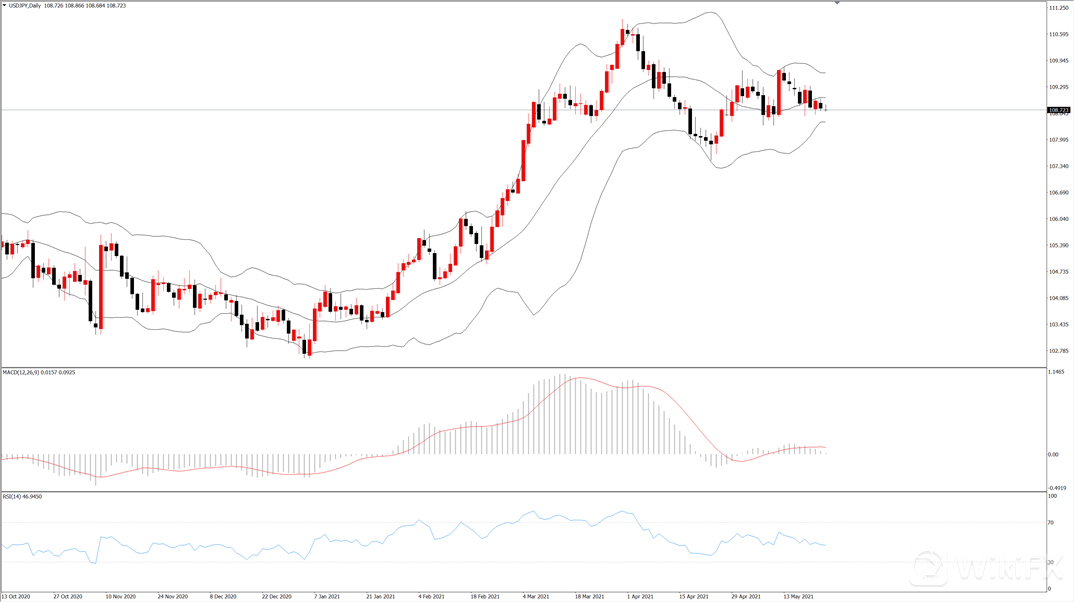Viewport: 1074px width, 602px height.
Task: Select the USDJPY,Daily chart title text
Action: coord(24,6)
